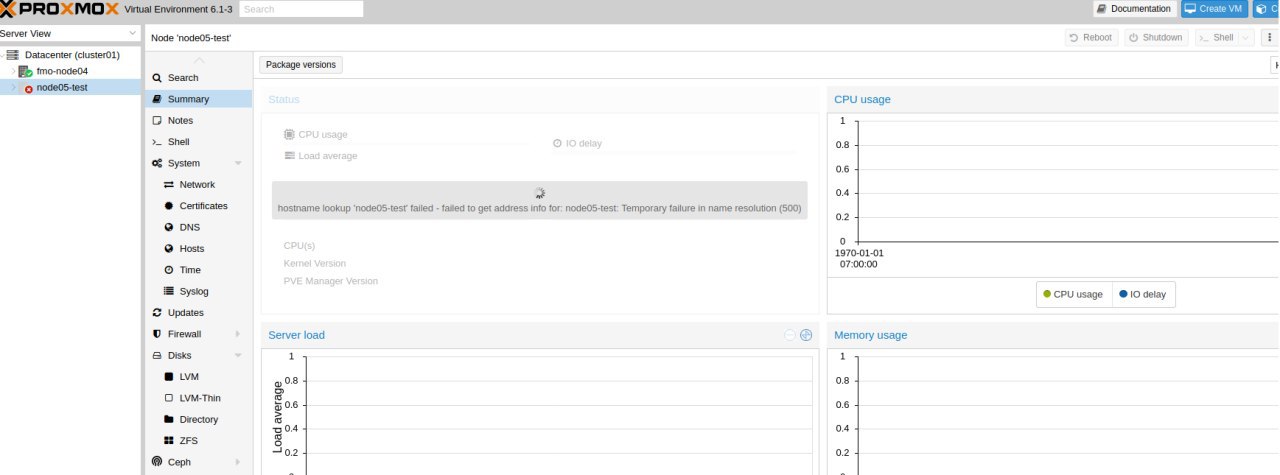Open the Summary menu item
Image resolution: width=1280 pixels, height=475 pixels.
197,99
